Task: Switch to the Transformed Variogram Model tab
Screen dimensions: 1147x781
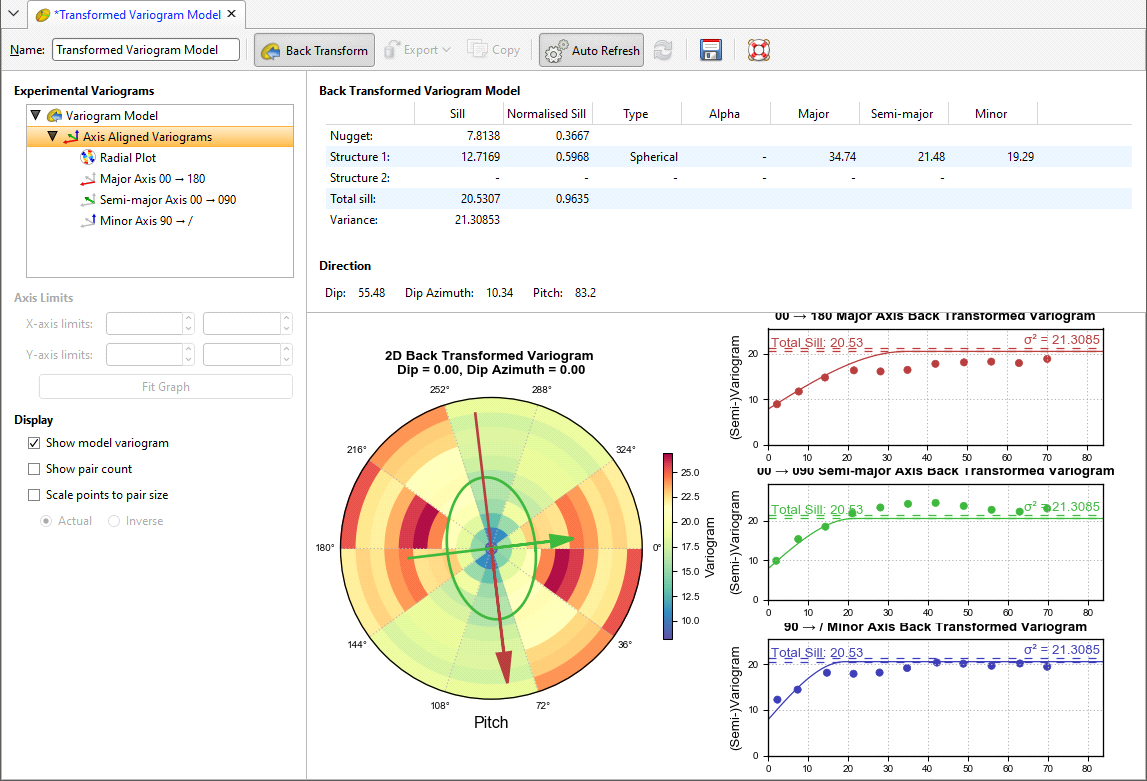Action: [x=130, y=15]
